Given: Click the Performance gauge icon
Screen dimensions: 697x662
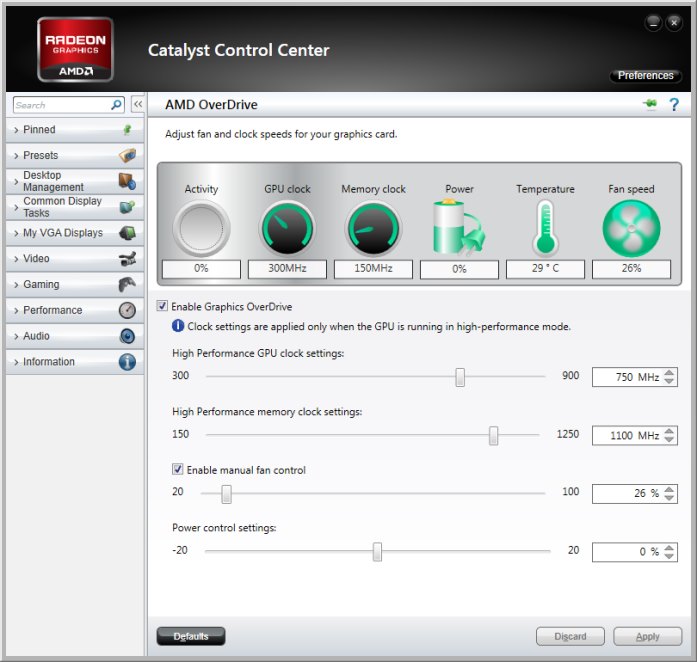Looking at the screenshot, I should (128, 310).
